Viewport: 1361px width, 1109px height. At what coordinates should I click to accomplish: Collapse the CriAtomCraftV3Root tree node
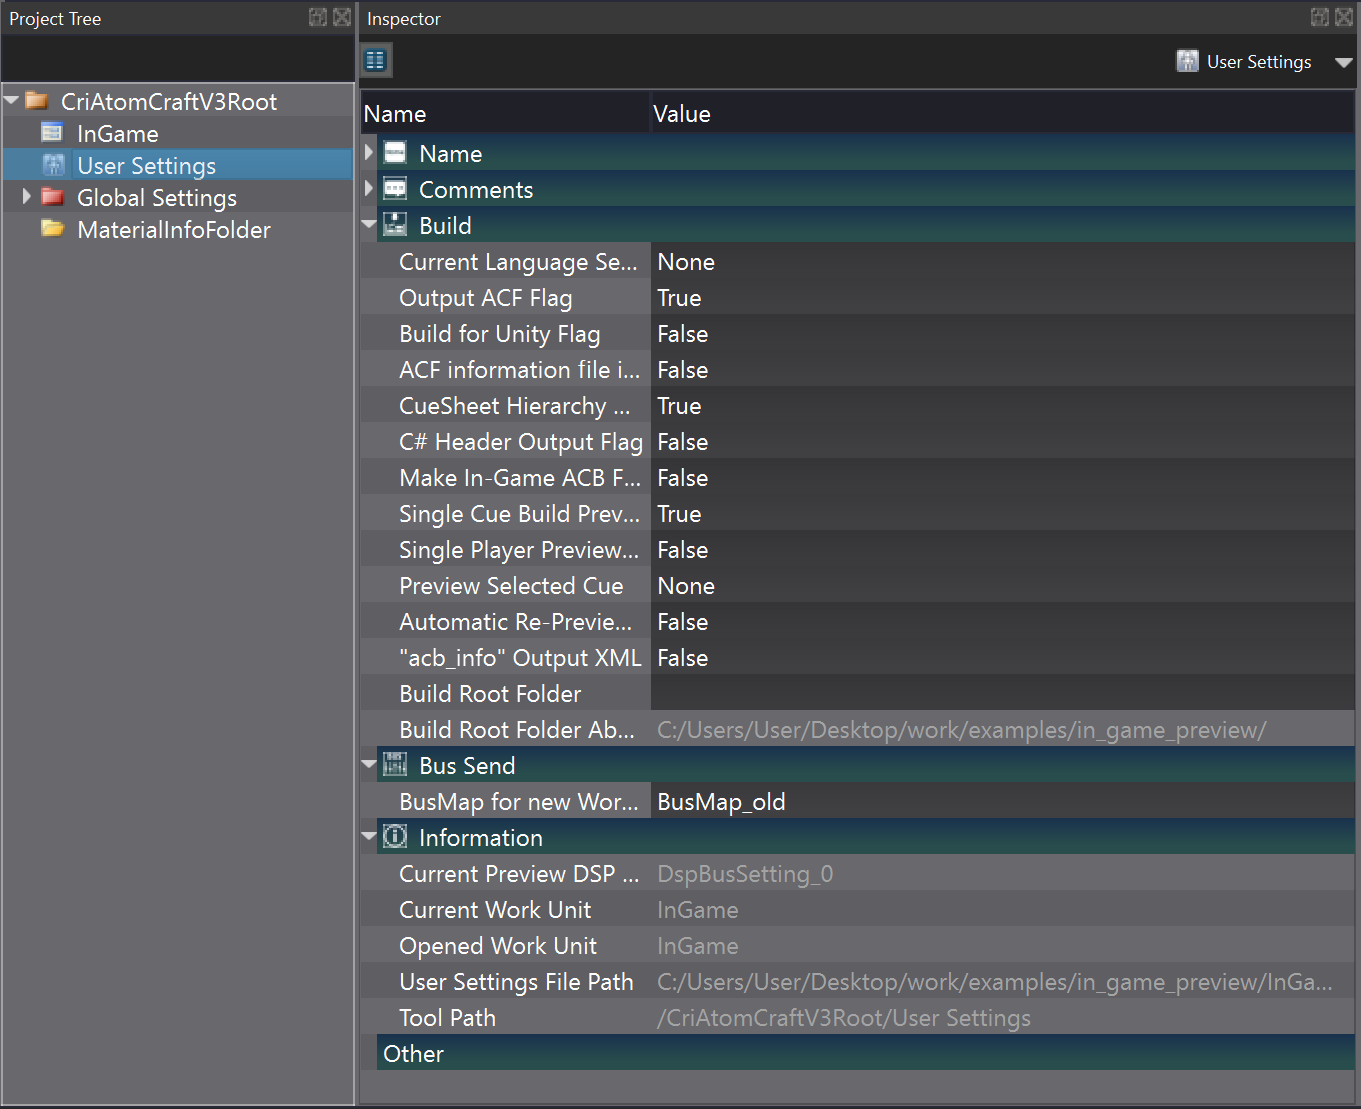[12, 101]
